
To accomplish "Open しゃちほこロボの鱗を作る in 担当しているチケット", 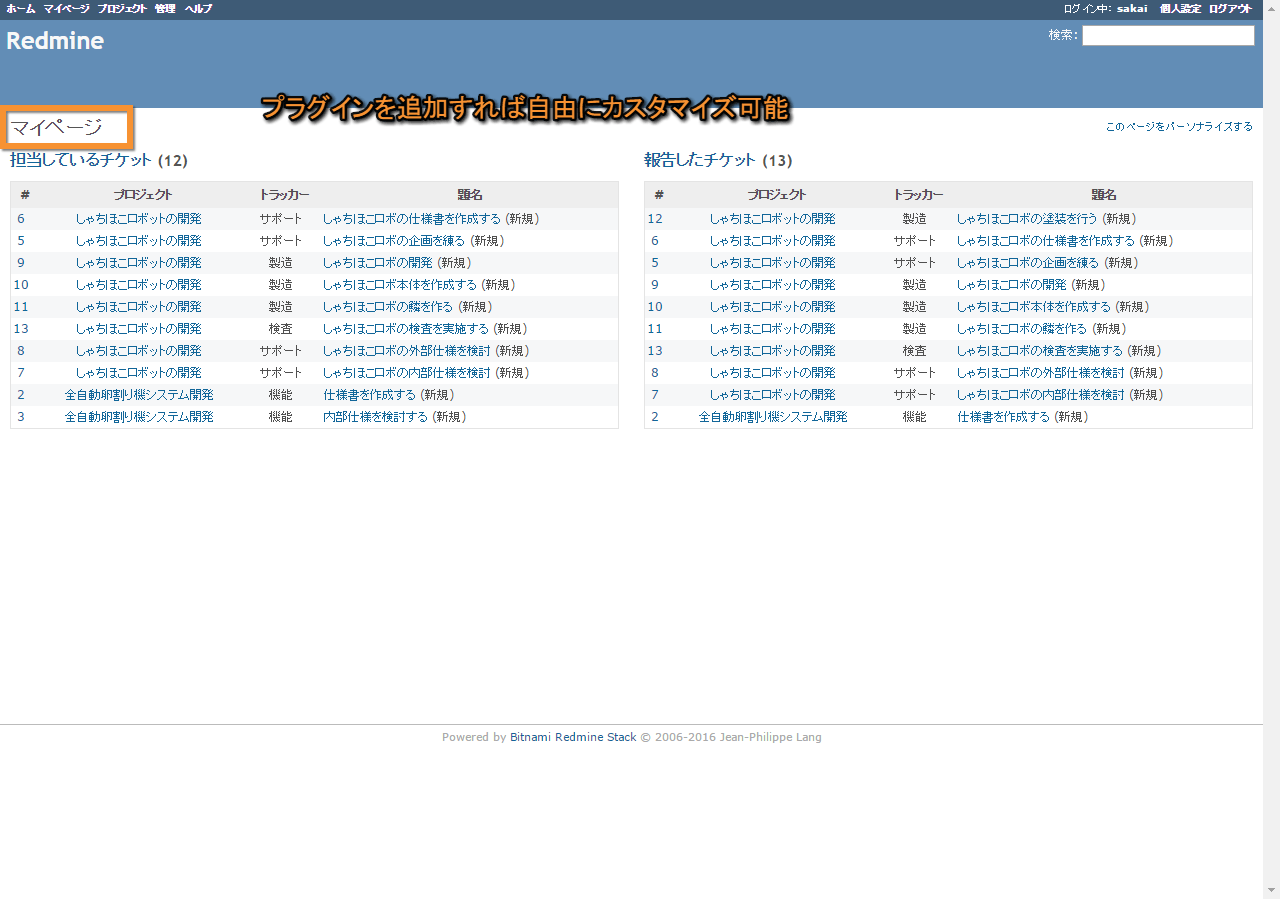I will (x=387, y=307).
